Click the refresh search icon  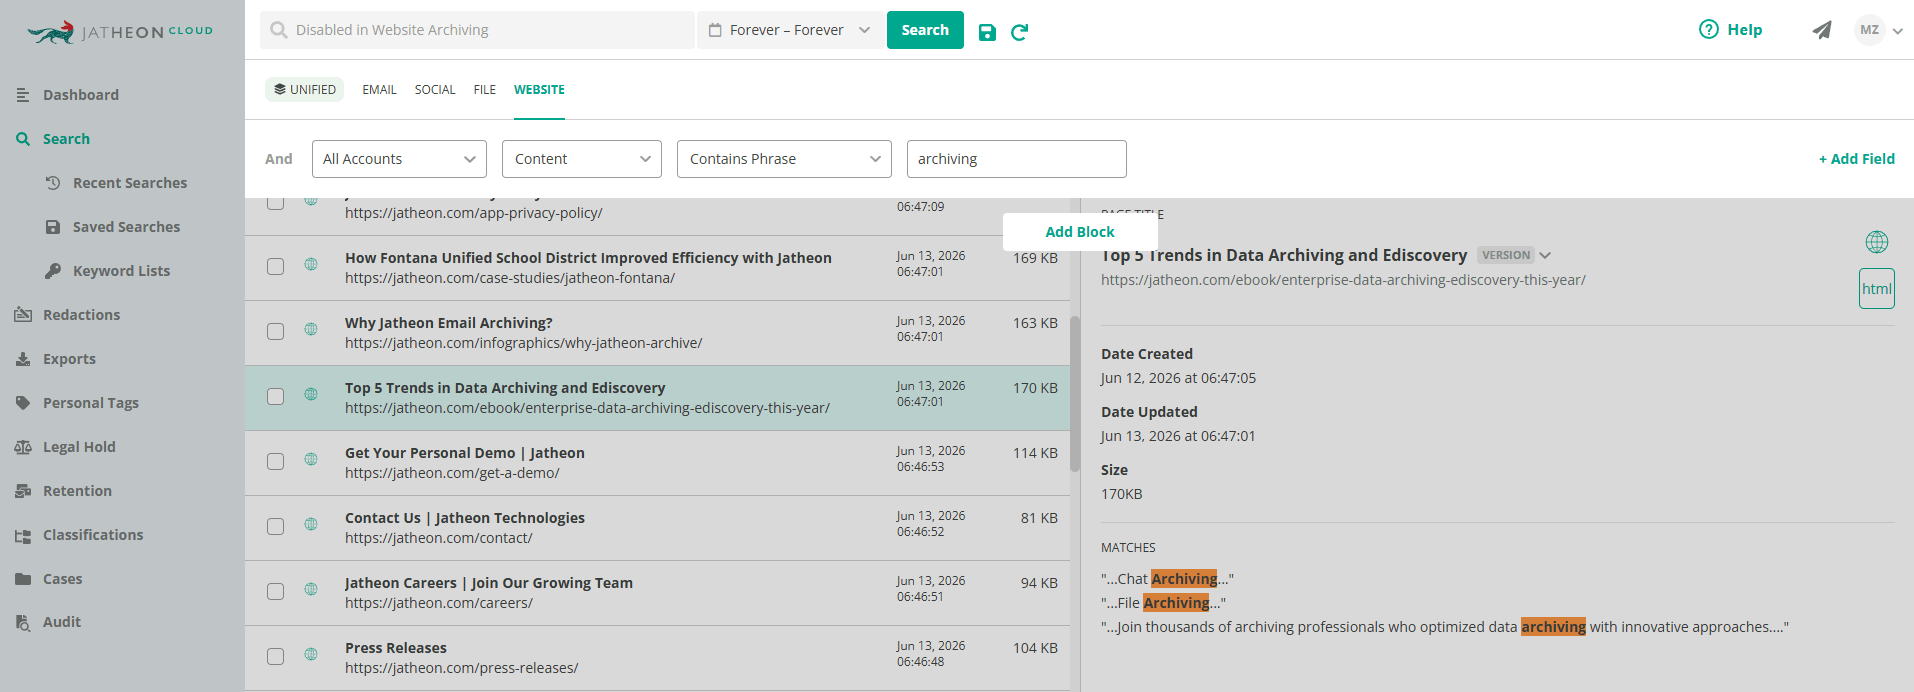tap(1019, 32)
